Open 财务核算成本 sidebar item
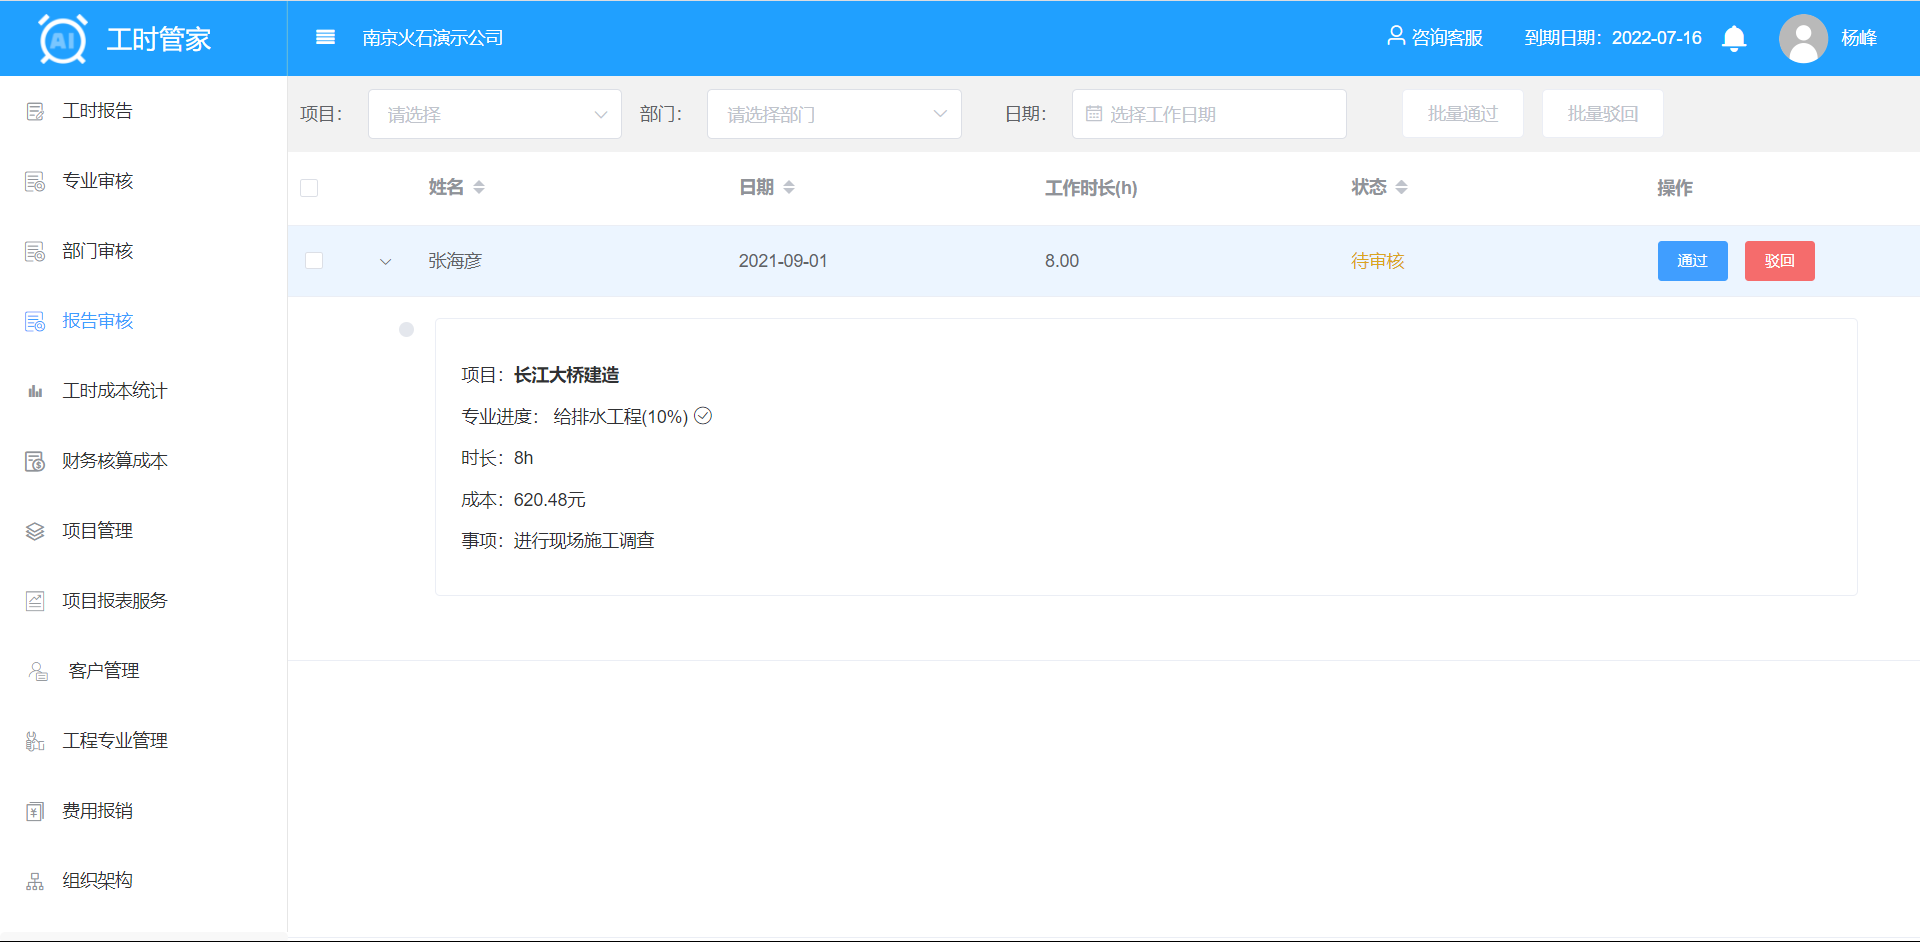1920x942 pixels. tap(114, 461)
